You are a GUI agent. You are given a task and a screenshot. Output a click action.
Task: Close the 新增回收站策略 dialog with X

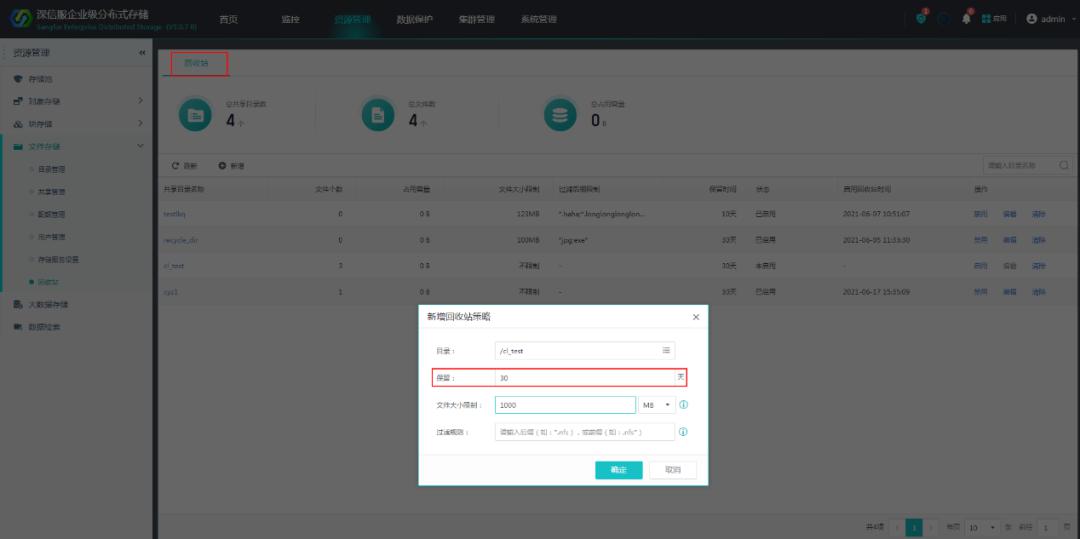pyautogui.click(x=696, y=317)
